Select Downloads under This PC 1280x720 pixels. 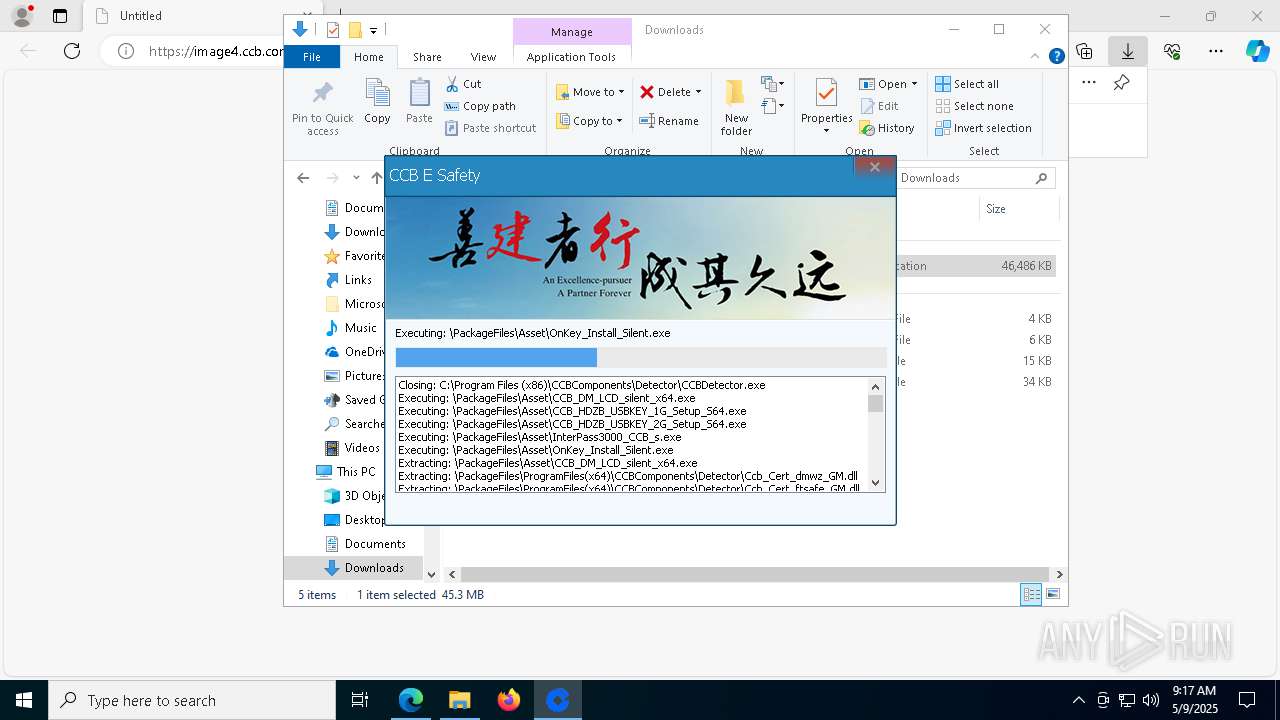(x=374, y=568)
